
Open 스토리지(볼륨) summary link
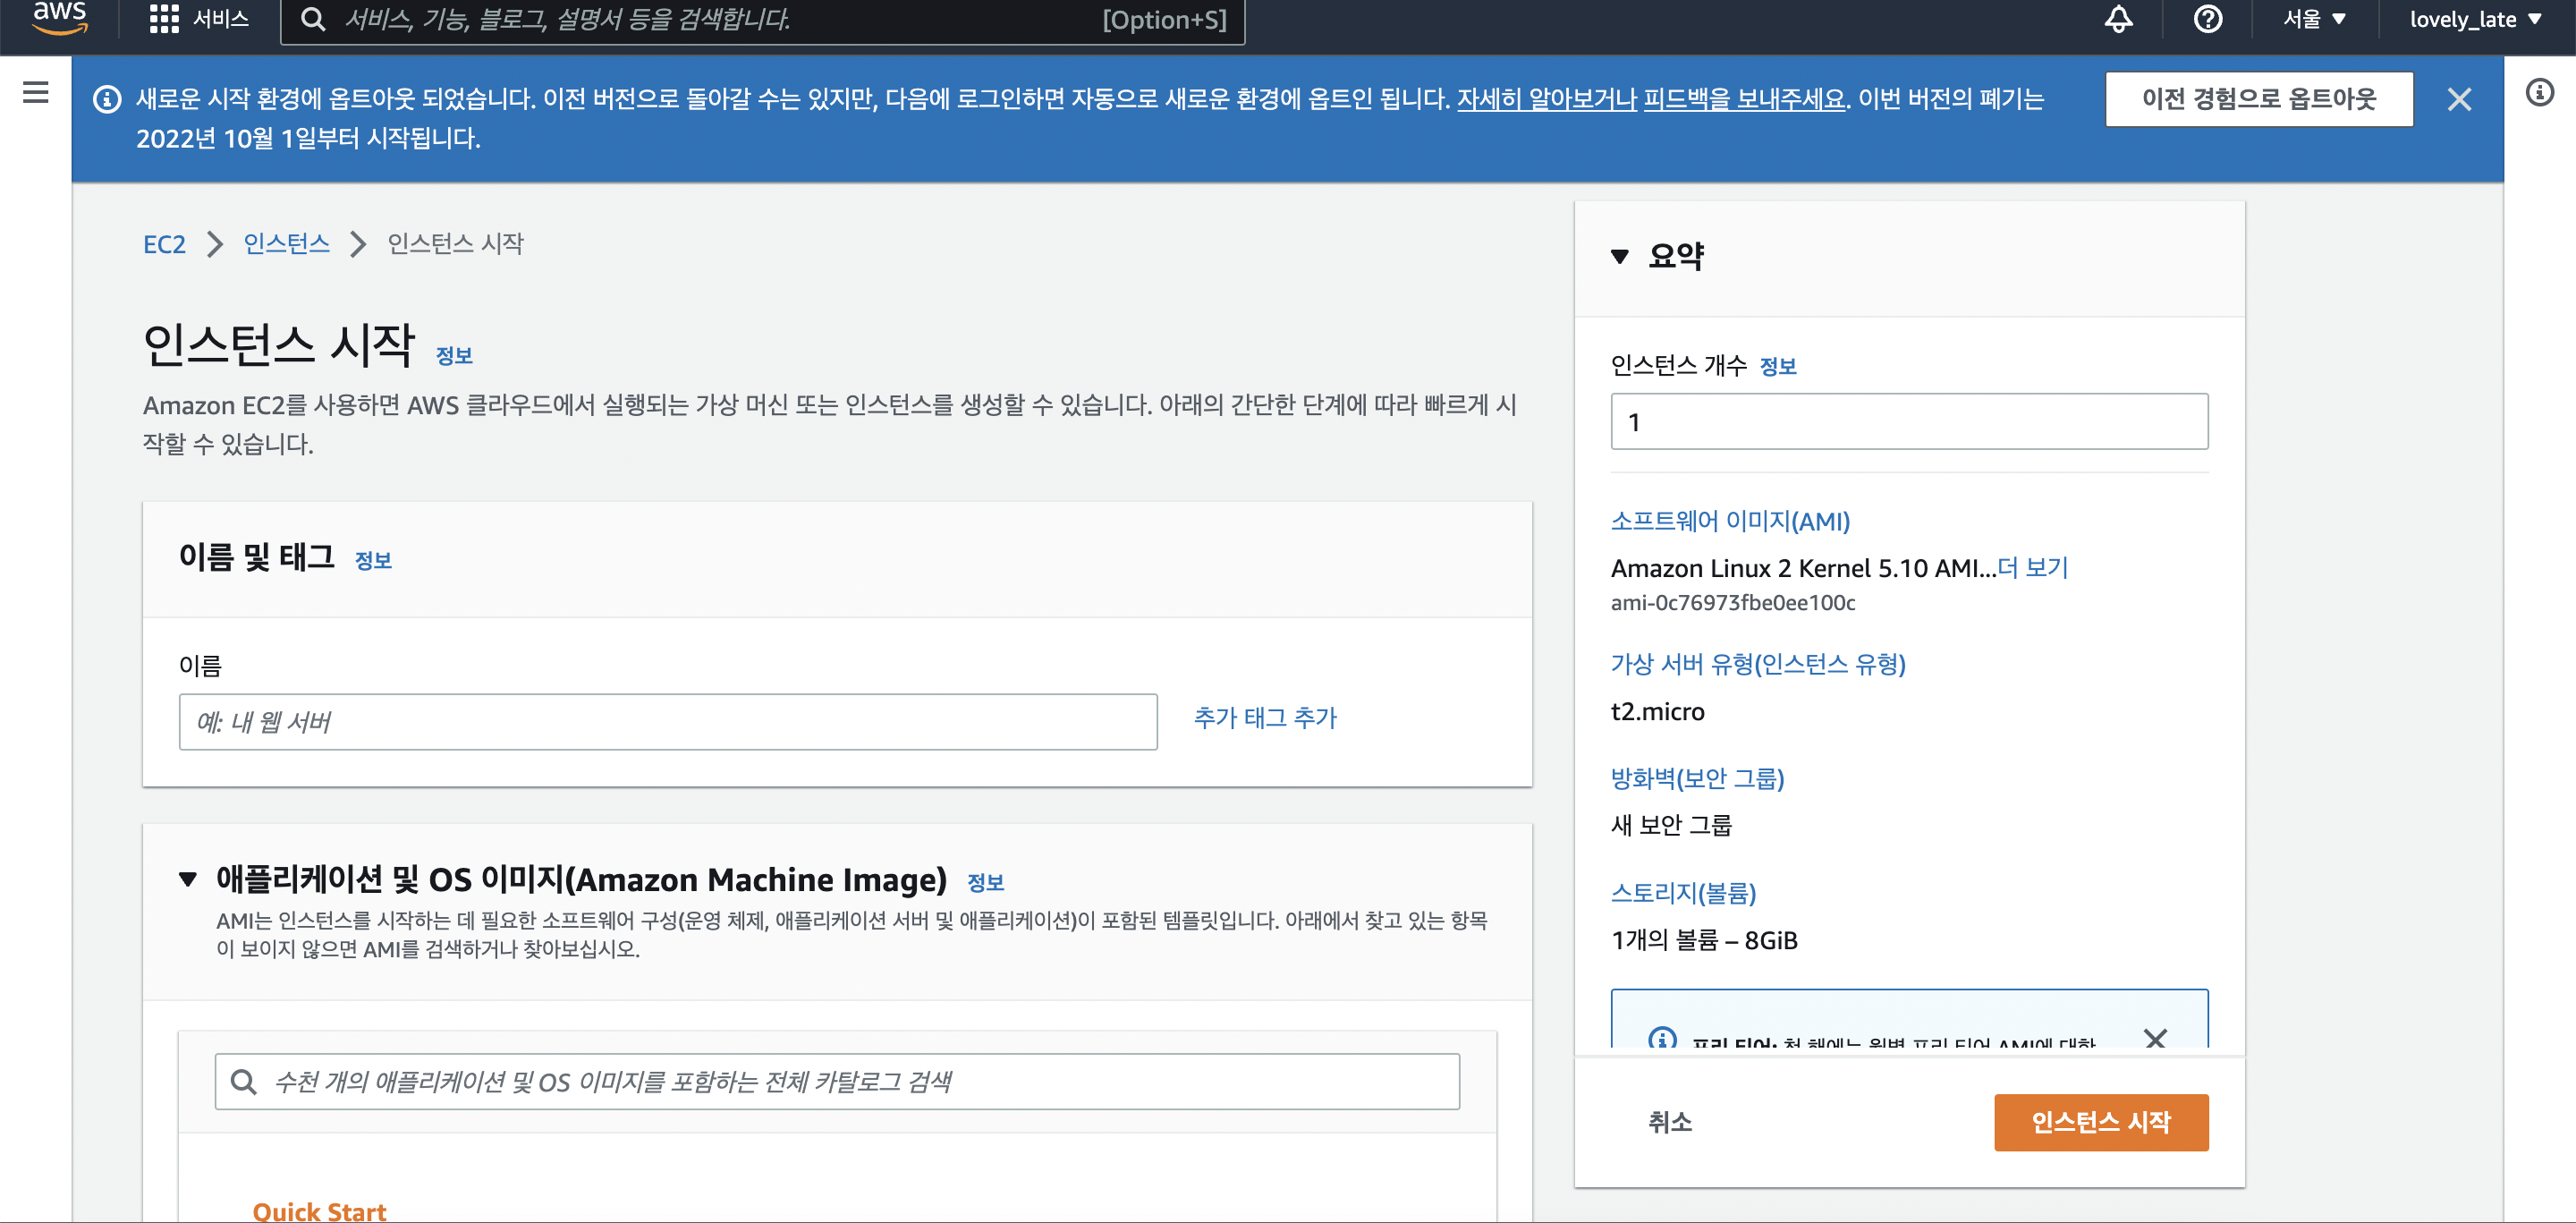(1683, 893)
